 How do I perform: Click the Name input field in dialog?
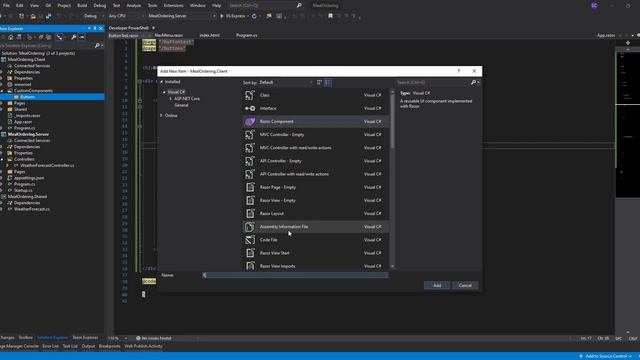295,275
